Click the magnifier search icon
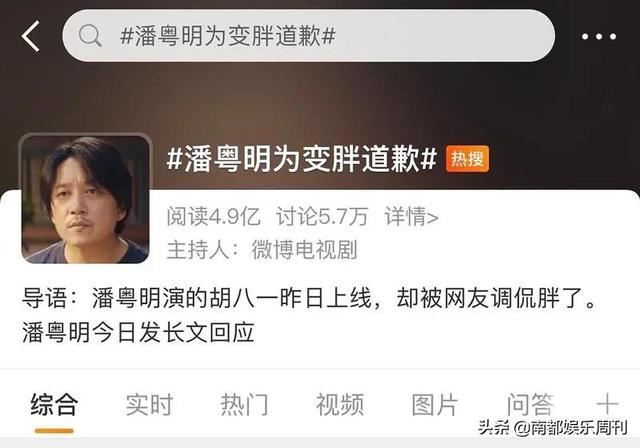 click(90, 35)
